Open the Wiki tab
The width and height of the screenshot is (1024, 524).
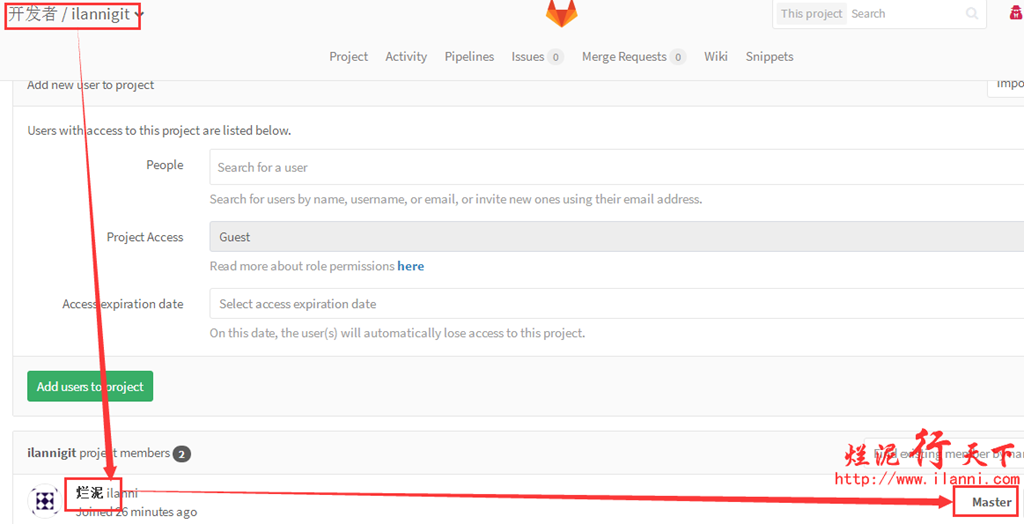(715, 57)
